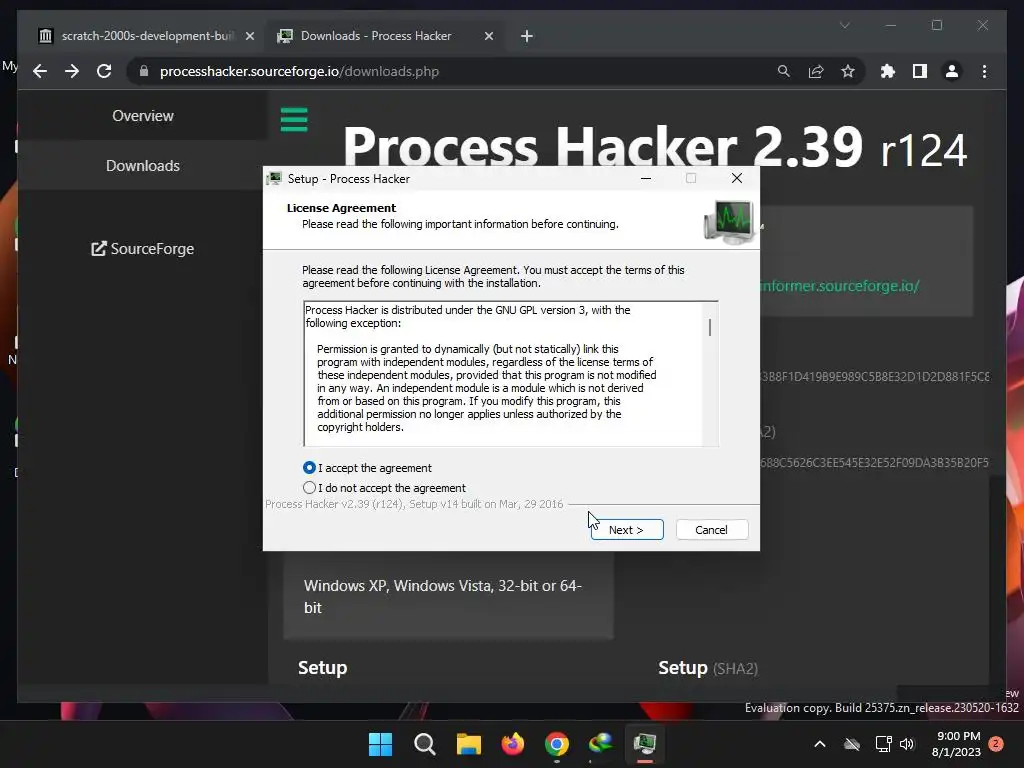Image resolution: width=1024 pixels, height=768 pixels.
Task: Switch to Downloads - Process Hacker tab
Action: pyautogui.click(x=385, y=36)
